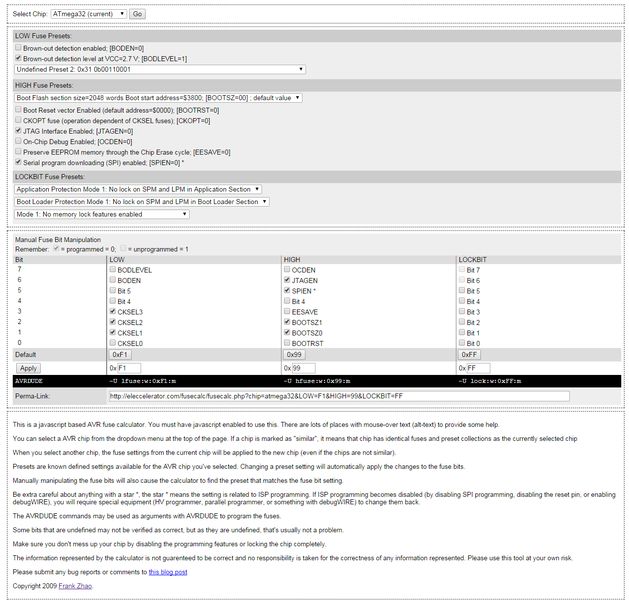Toggle the BOOTSZ0 checkbox
Viewport: 629px width, 604px height.
[287, 332]
